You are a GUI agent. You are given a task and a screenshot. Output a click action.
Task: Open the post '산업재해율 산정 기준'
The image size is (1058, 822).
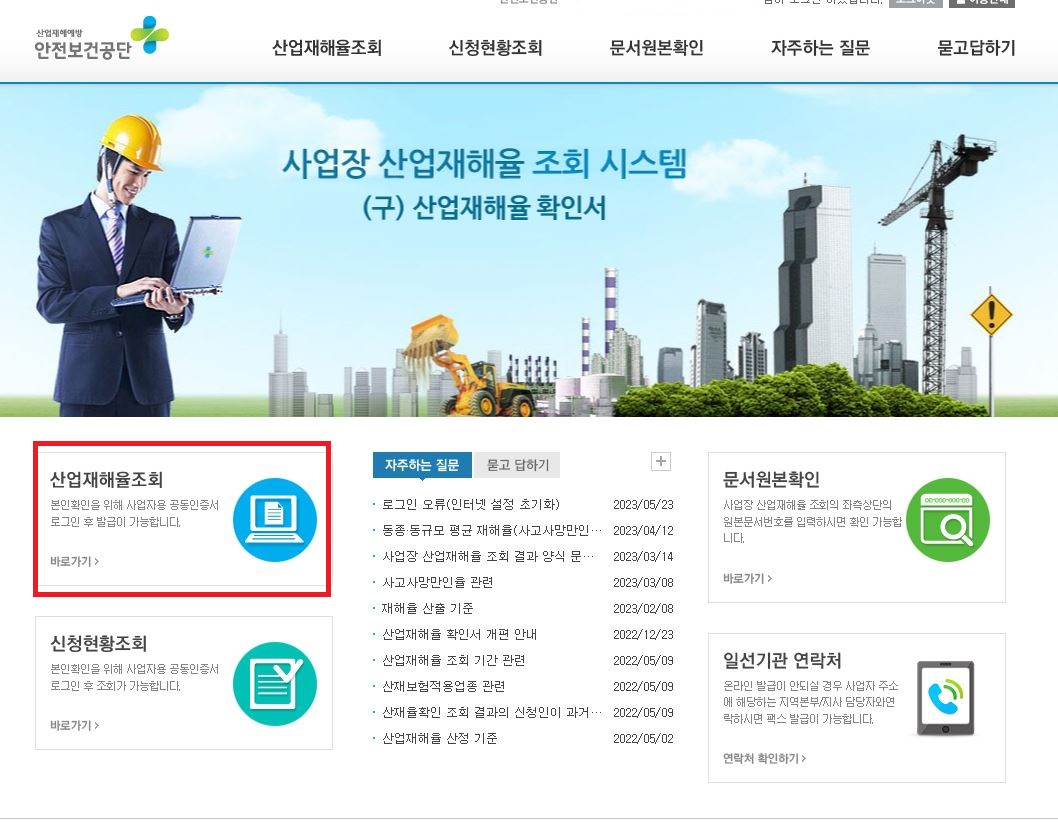click(440, 738)
